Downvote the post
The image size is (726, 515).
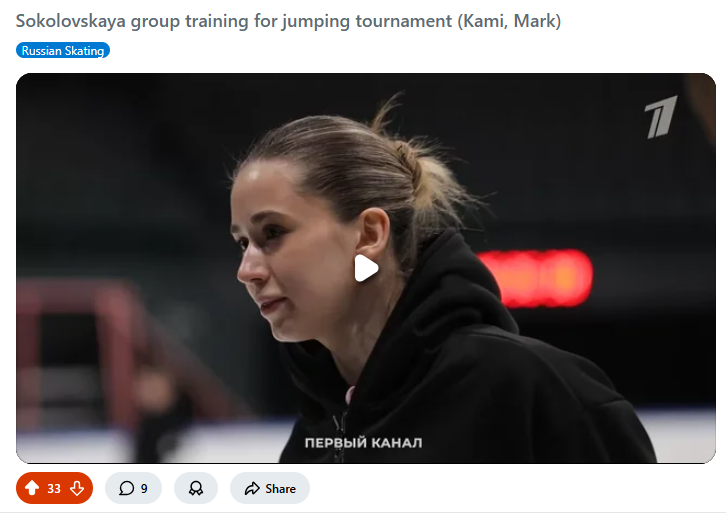click(x=77, y=488)
